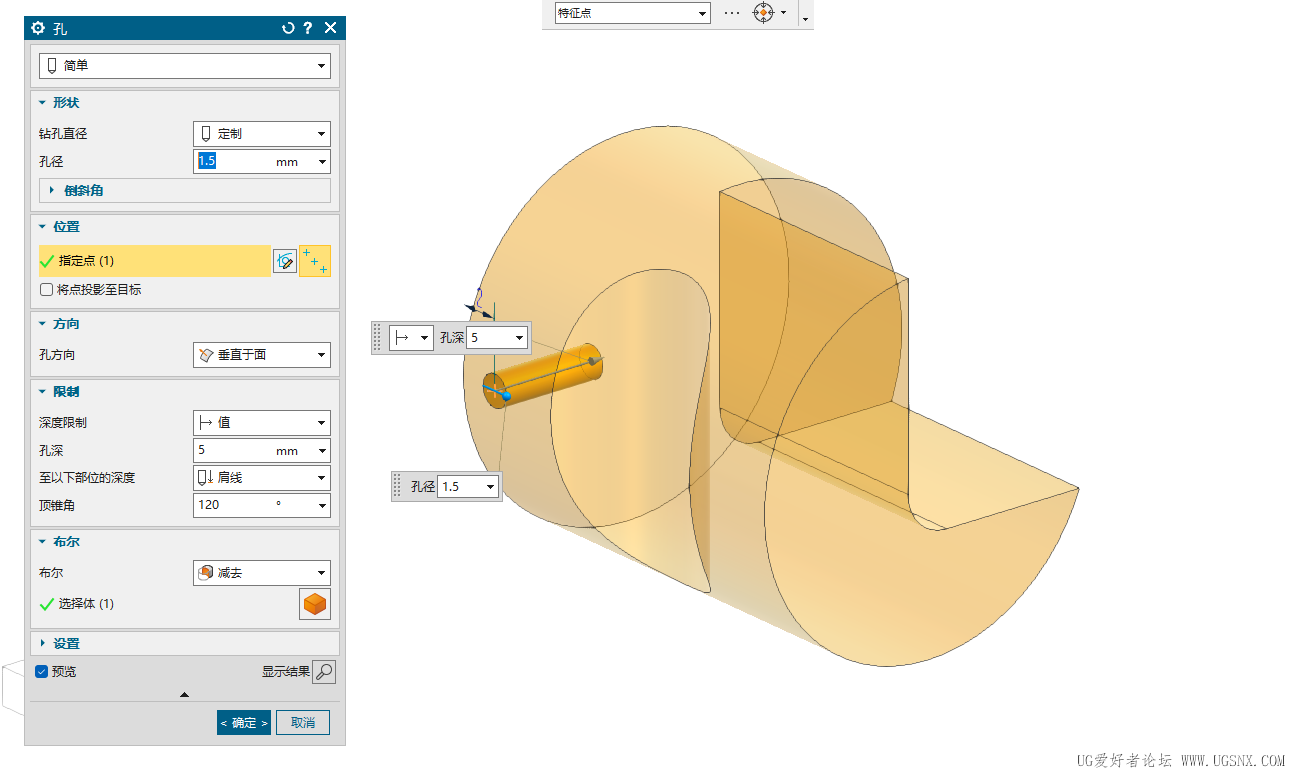Collapse the 方向 section
1290x773 pixels.
(x=42, y=324)
